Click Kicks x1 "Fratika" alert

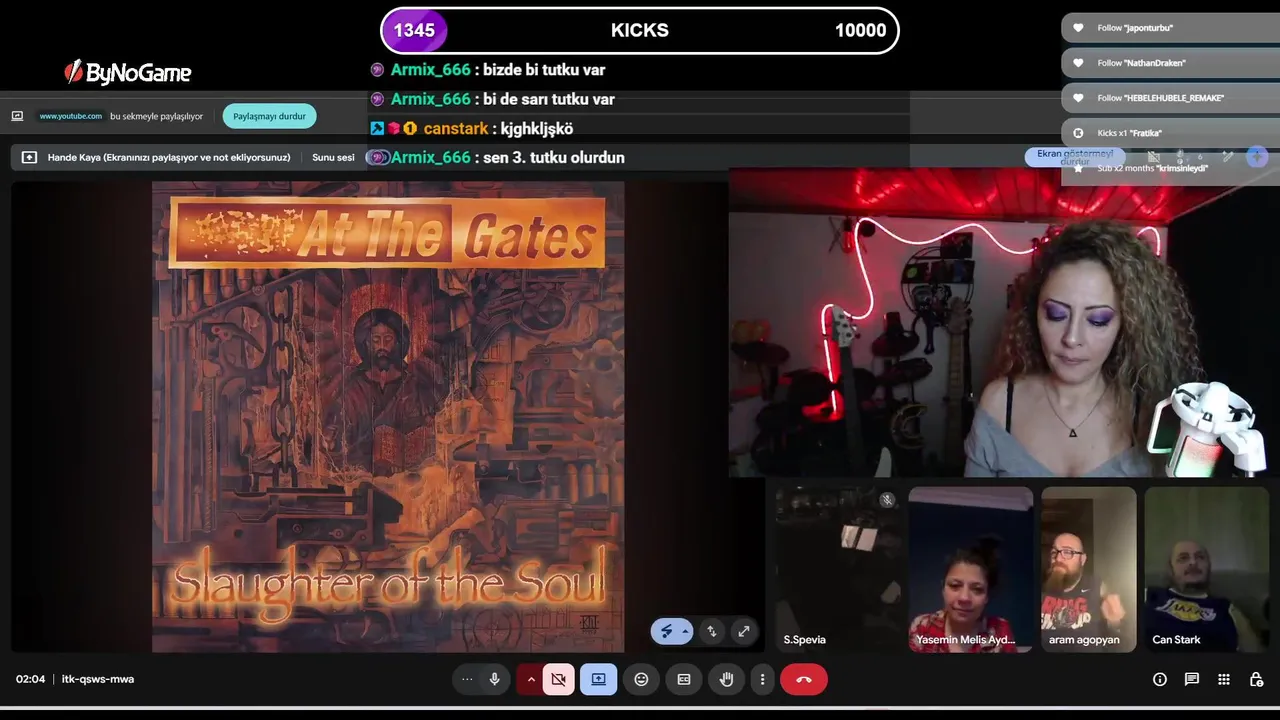[x=1170, y=133]
